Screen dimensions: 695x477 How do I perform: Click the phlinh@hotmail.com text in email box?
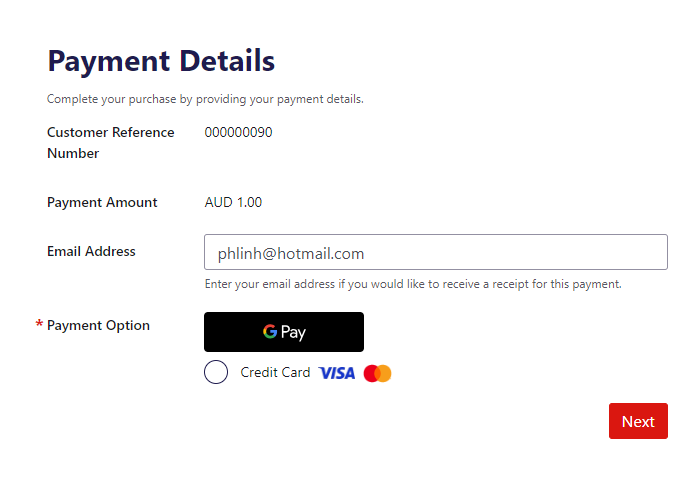[290, 254]
